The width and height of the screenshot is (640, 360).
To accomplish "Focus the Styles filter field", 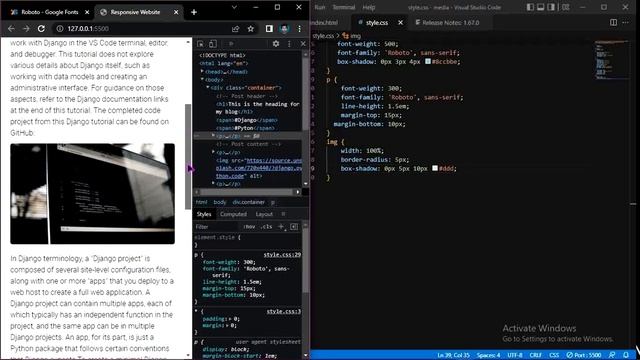I will click(x=216, y=227).
